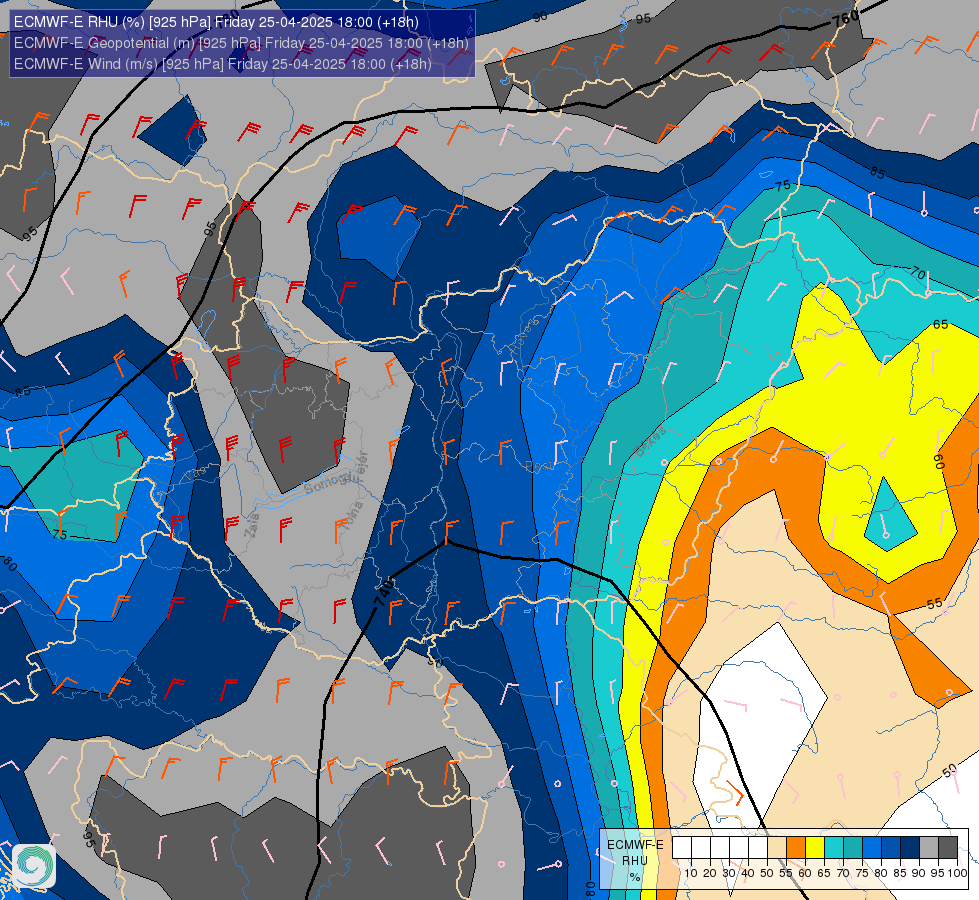
Task: Click the 55 humidity contour label
Action: pyautogui.click(x=934, y=604)
